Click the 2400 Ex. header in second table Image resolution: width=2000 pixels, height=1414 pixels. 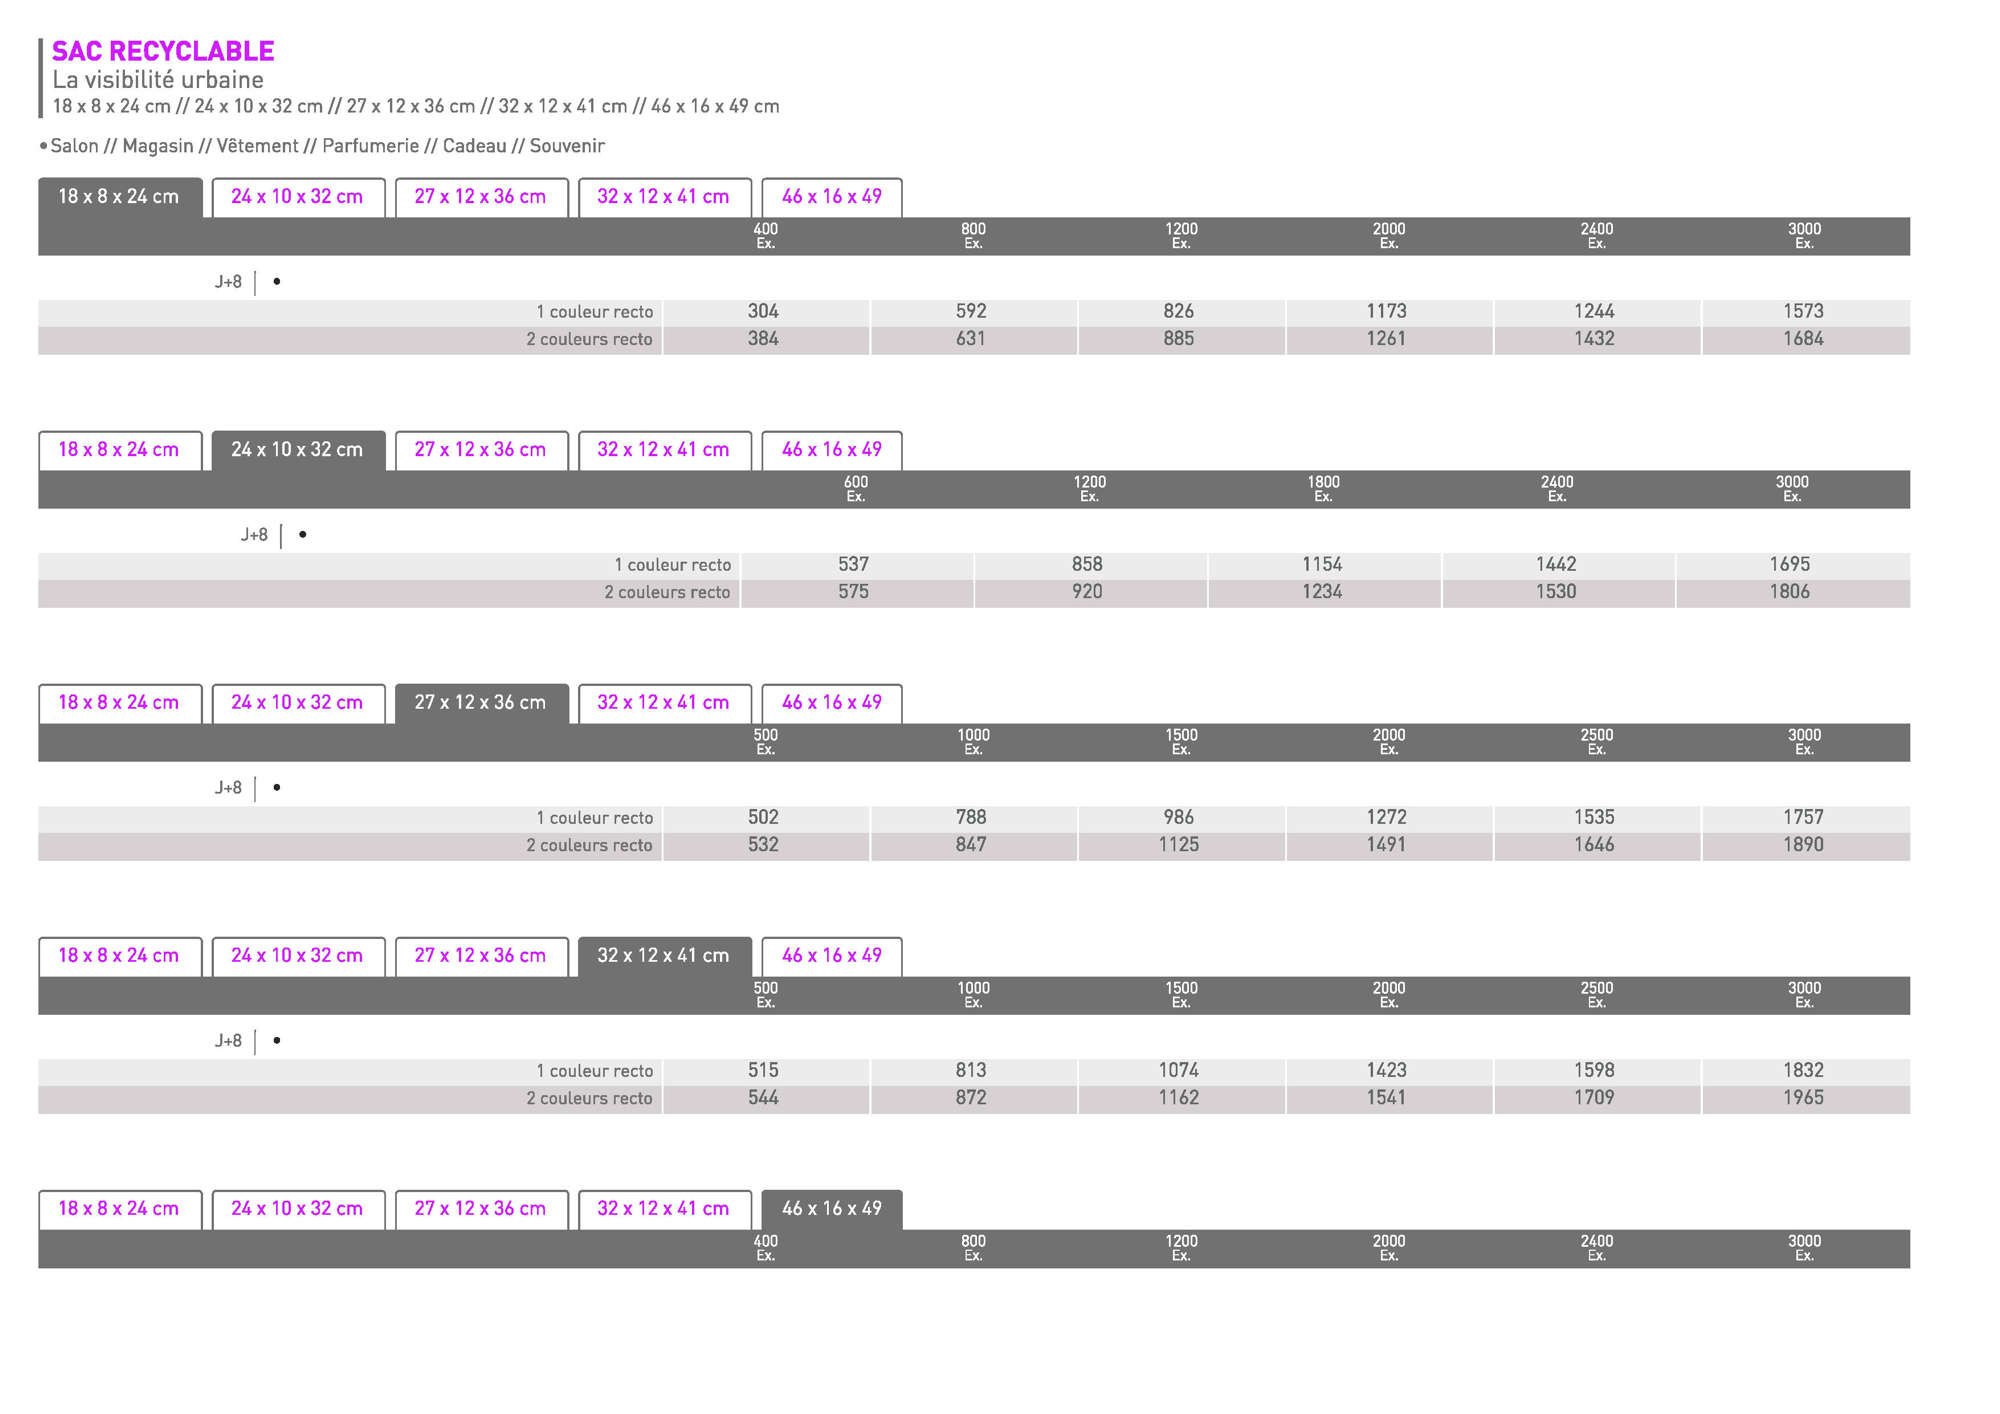coord(1557,489)
